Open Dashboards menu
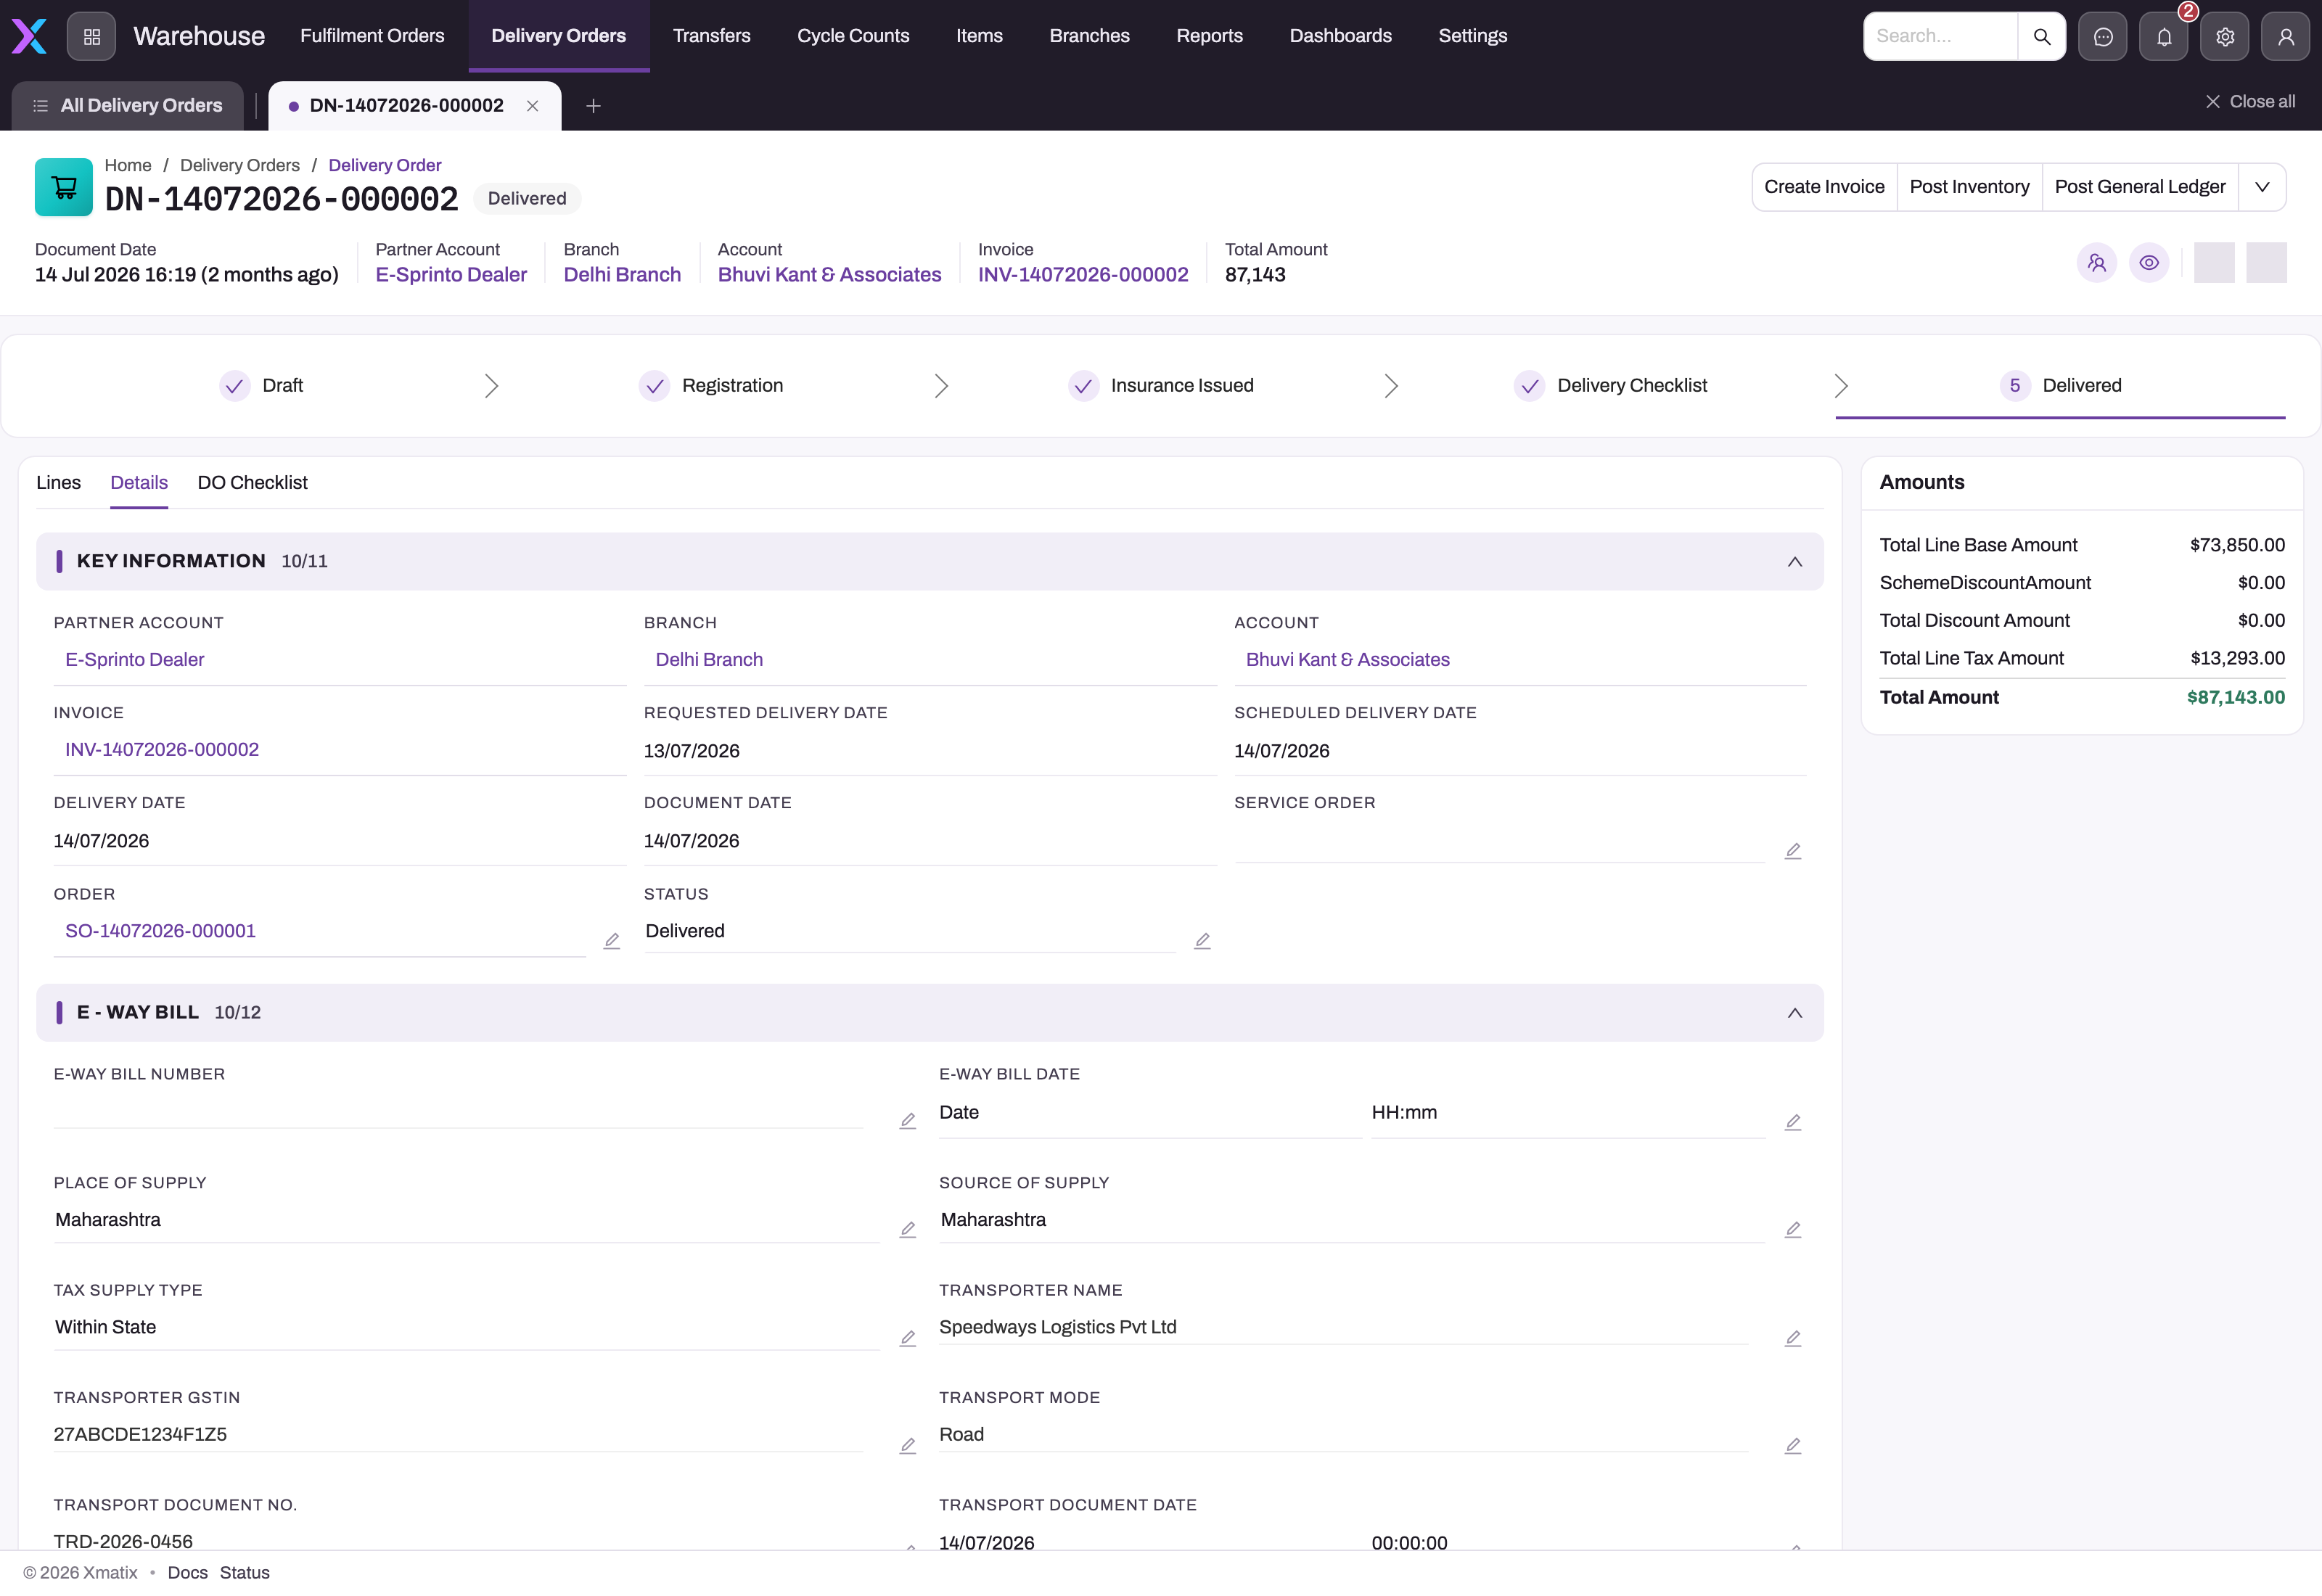 pos(1340,36)
